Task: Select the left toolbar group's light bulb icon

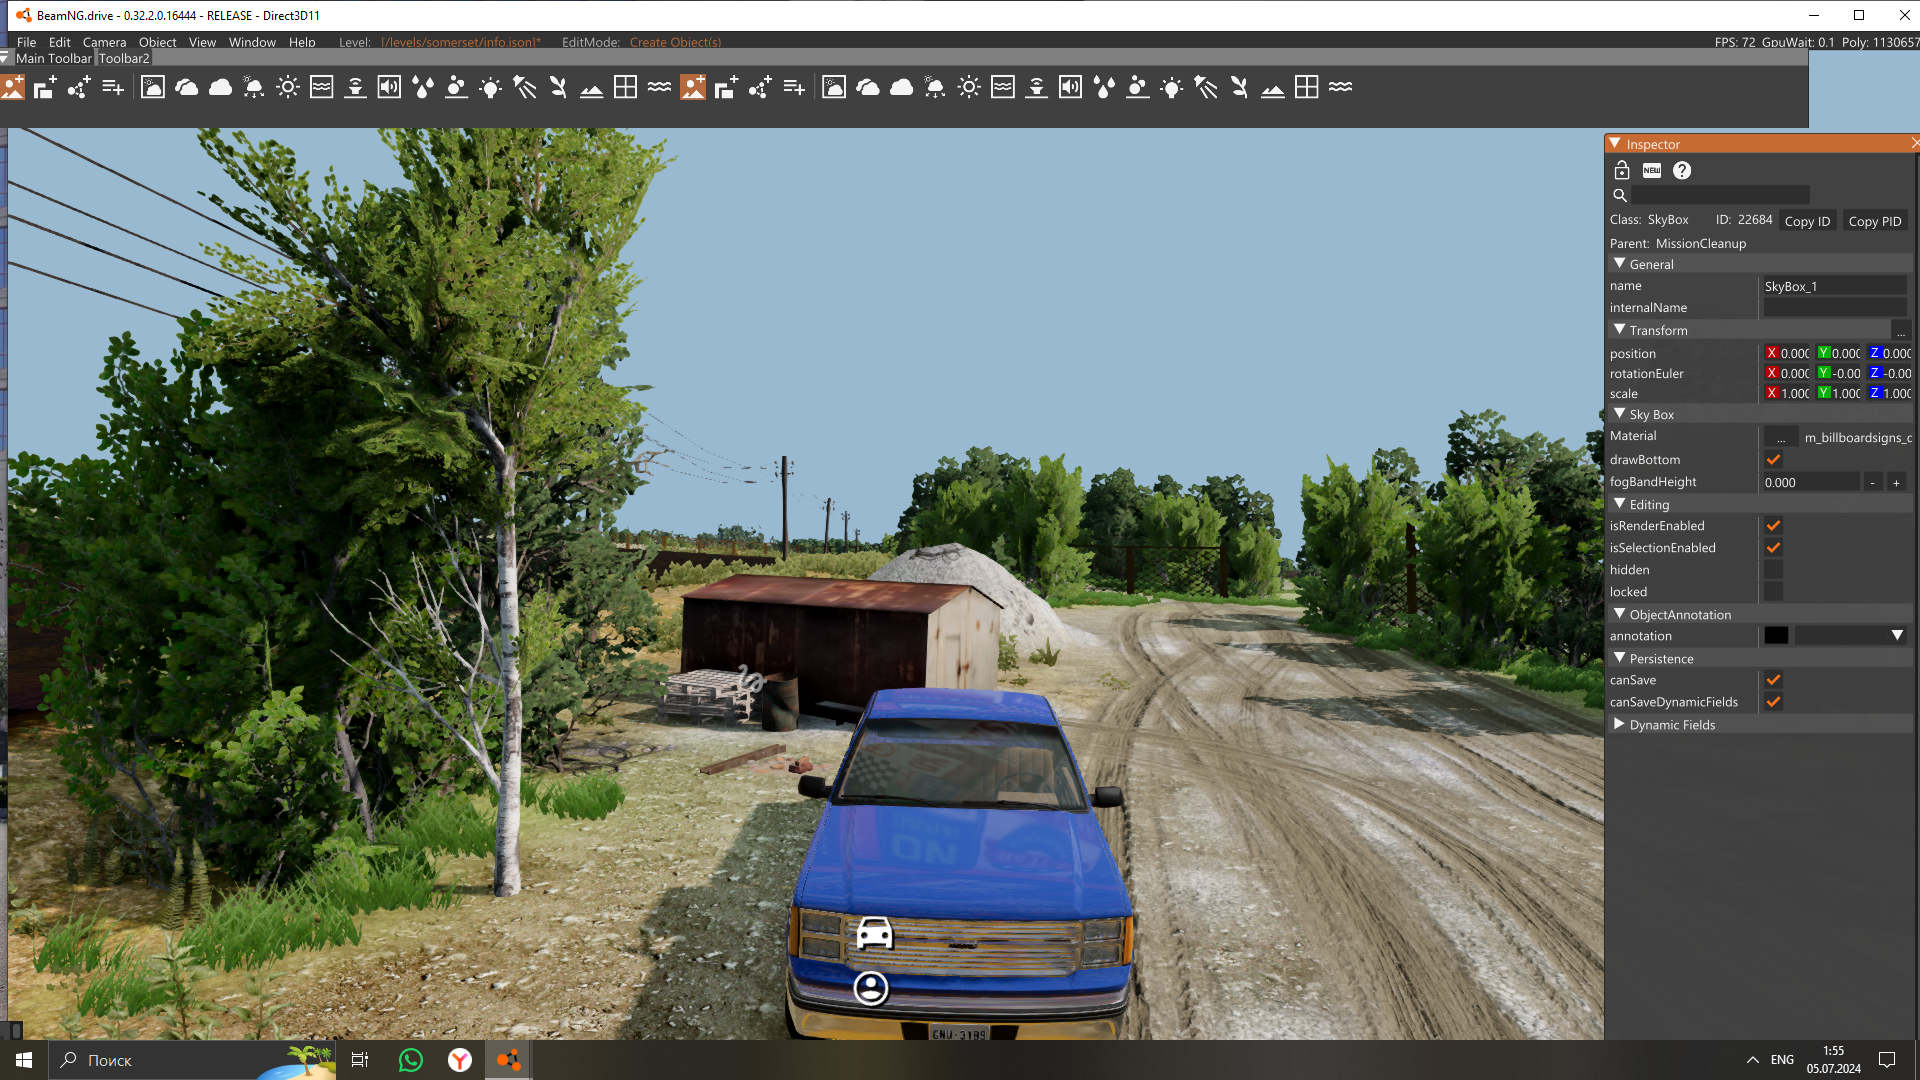Action: pos(491,88)
